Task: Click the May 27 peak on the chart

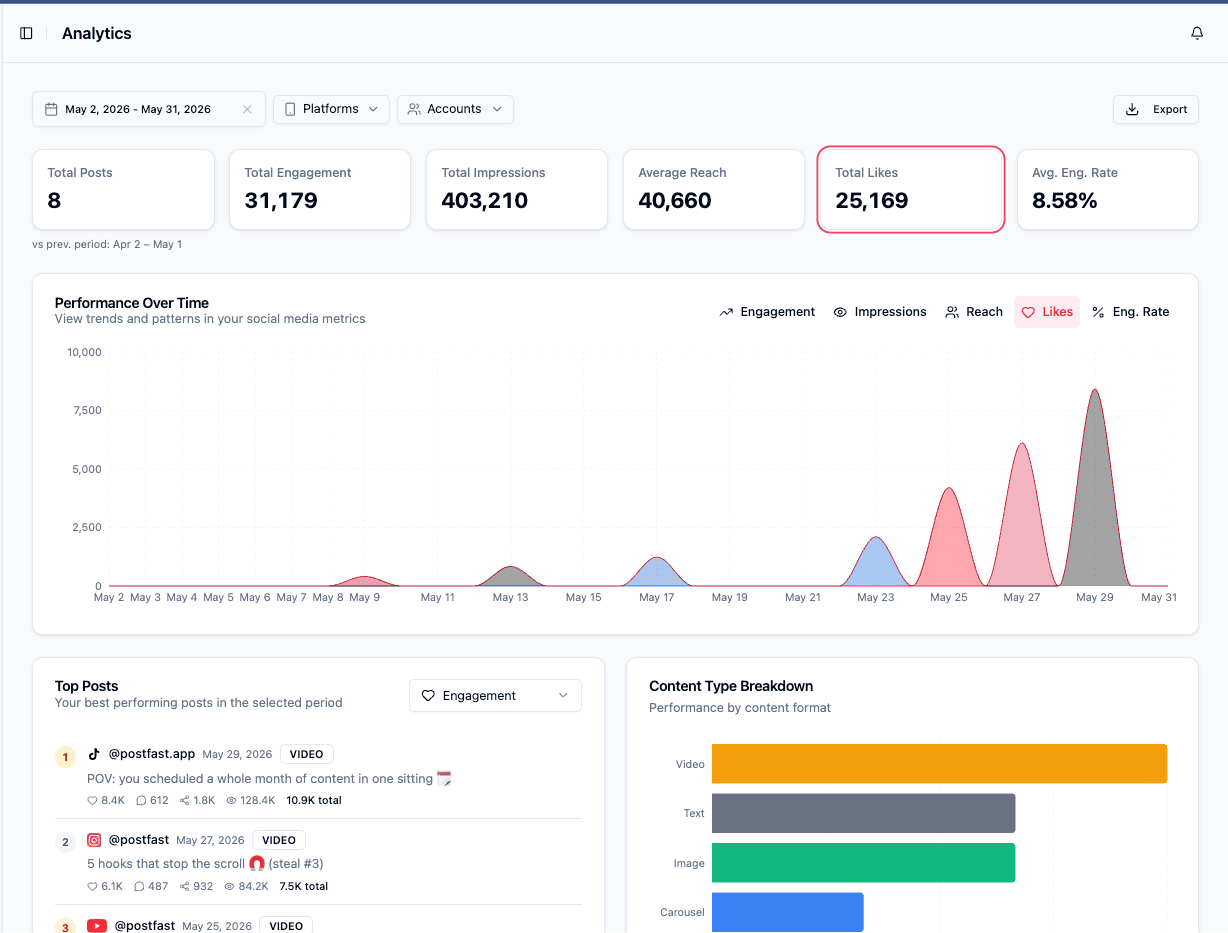Action: click(x=1022, y=444)
